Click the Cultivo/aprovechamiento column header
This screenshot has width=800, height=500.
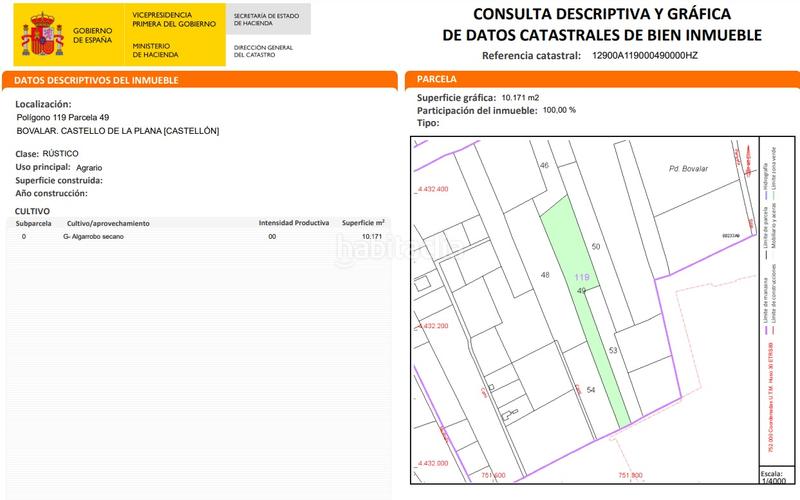click(x=108, y=223)
